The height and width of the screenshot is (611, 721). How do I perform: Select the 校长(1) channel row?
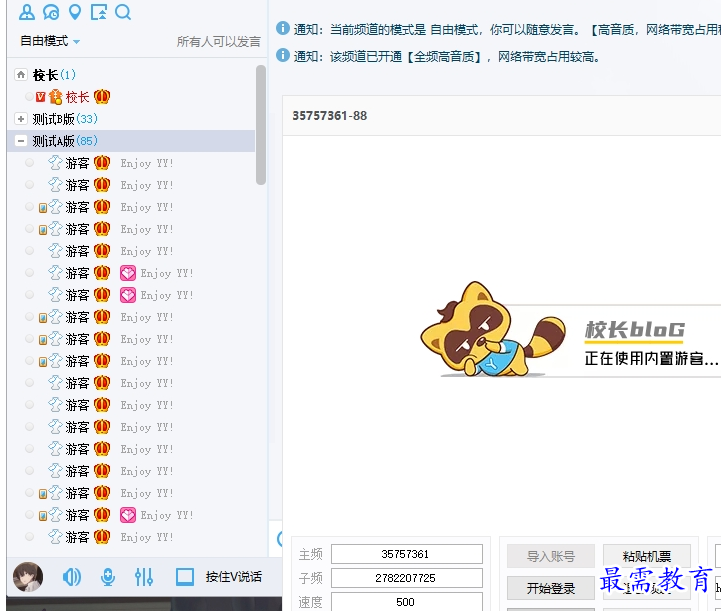(133, 74)
